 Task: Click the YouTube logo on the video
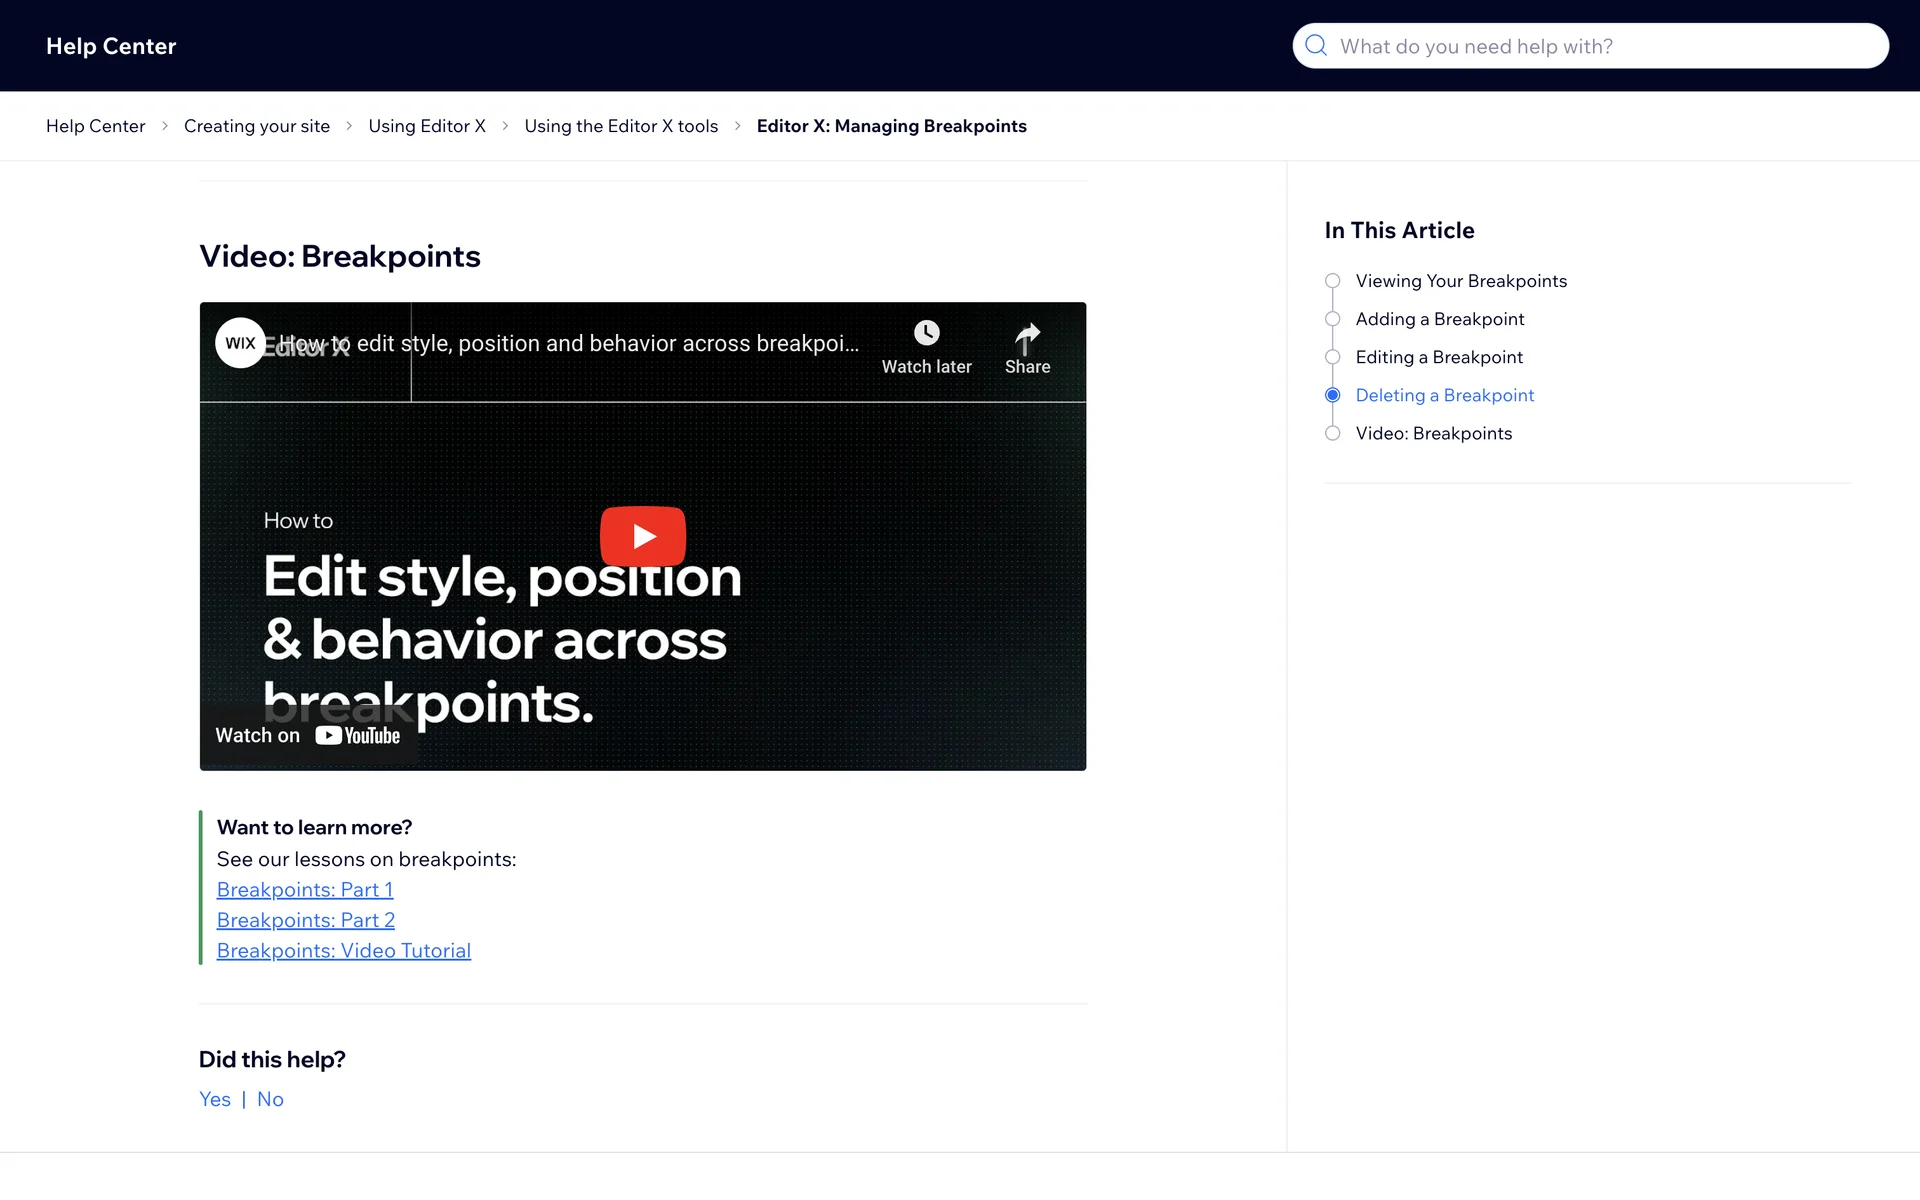tap(358, 736)
